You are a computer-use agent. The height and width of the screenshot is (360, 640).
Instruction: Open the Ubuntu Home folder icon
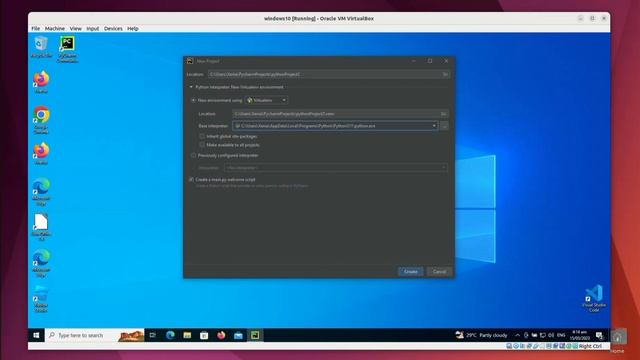(618, 338)
